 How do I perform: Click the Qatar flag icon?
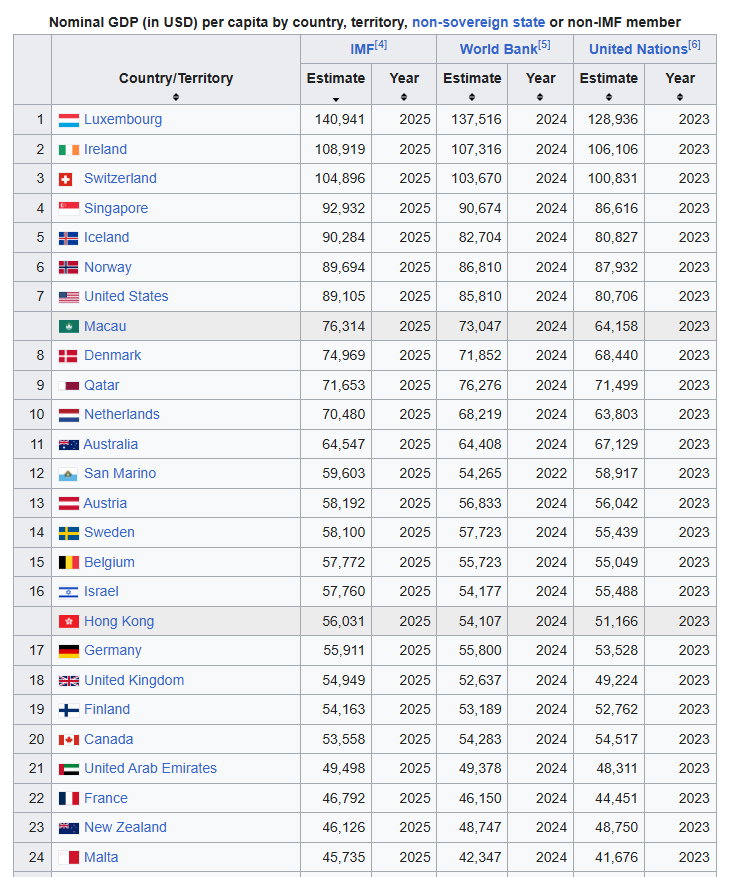pyautogui.click(x=69, y=386)
